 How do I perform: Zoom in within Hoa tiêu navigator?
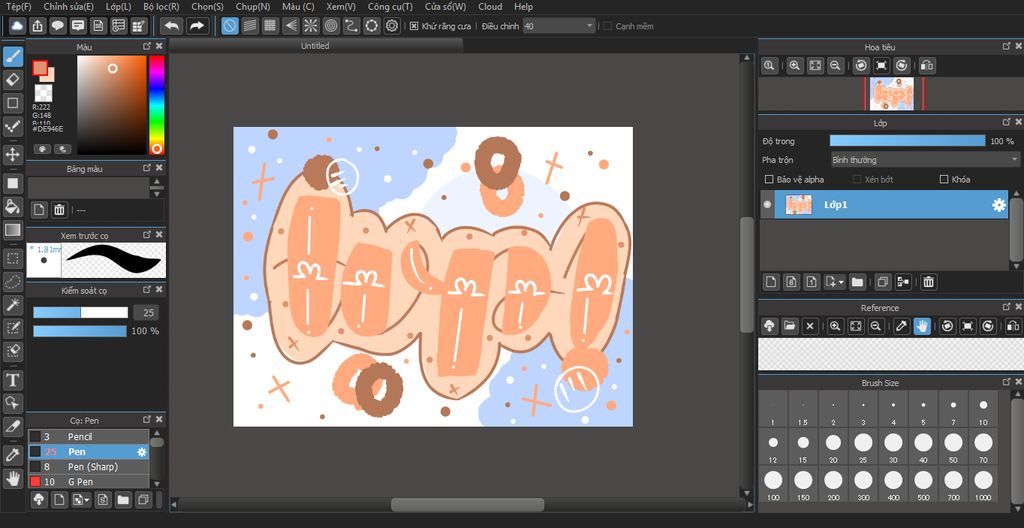(x=794, y=65)
